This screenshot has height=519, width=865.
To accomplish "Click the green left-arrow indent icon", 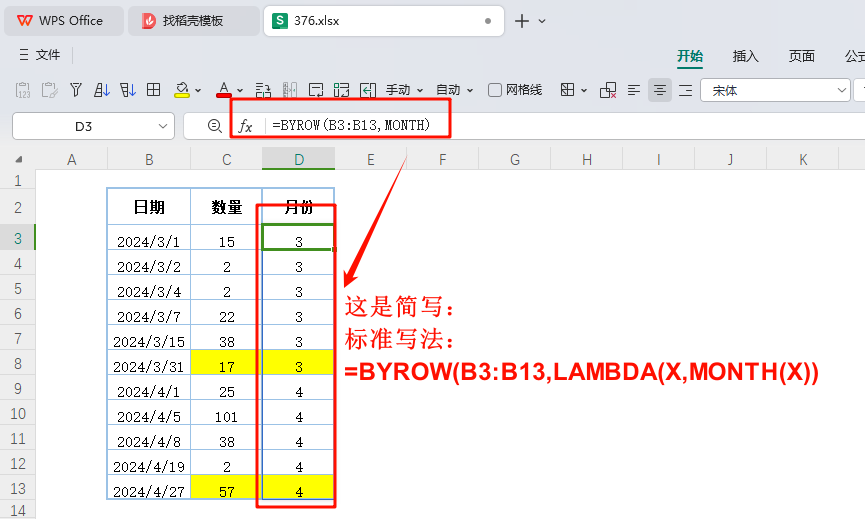I will pyautogui.click(x=367, y=90).
